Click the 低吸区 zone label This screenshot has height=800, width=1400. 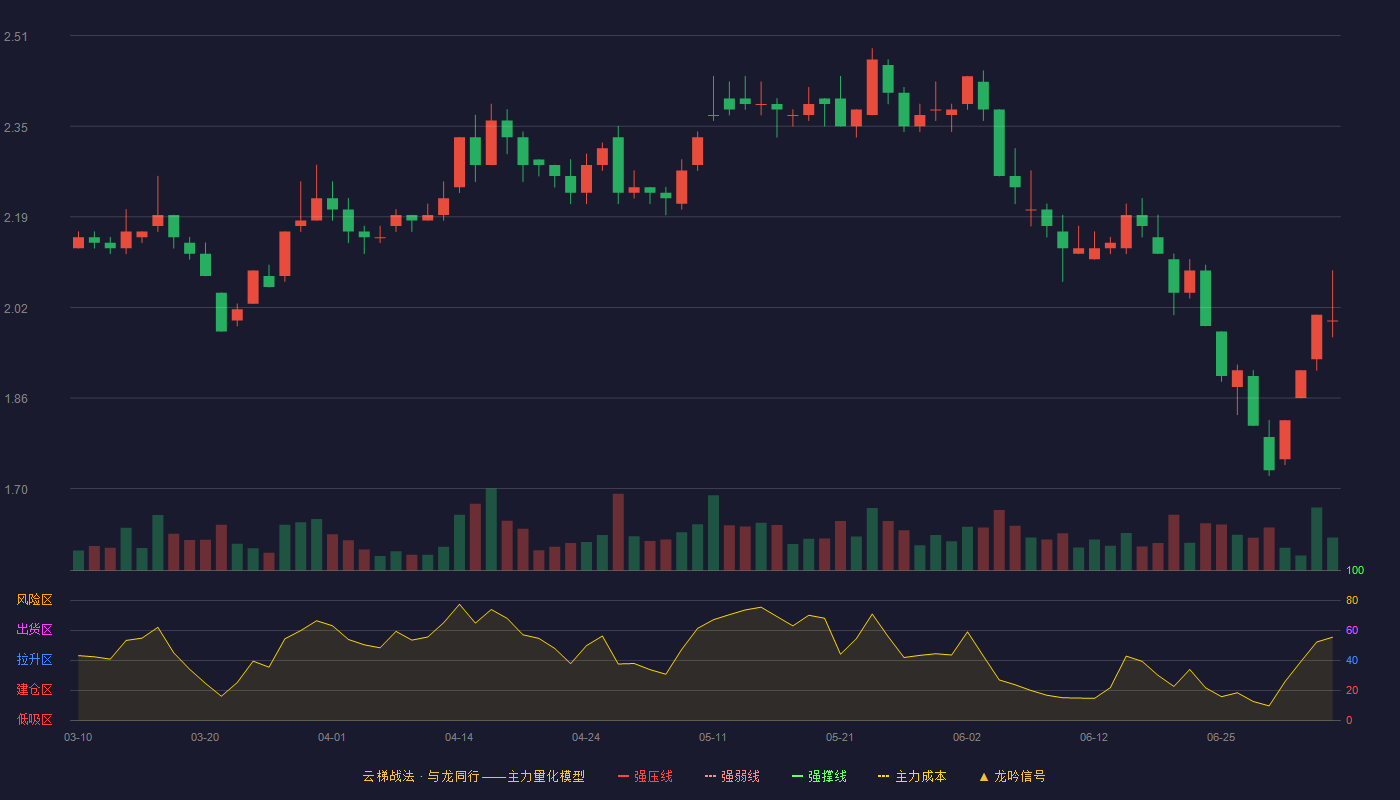point(34,720)
